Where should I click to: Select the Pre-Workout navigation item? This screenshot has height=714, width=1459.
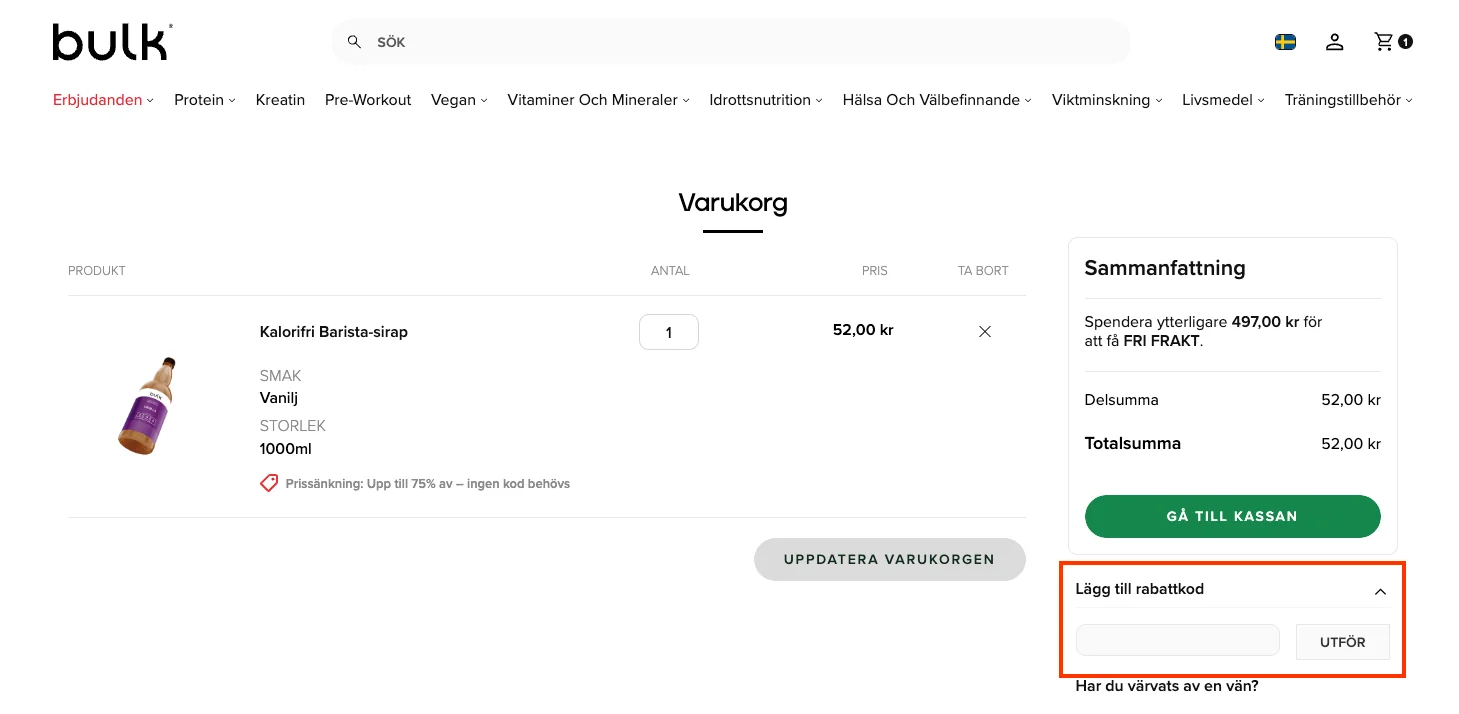point(367,99)
